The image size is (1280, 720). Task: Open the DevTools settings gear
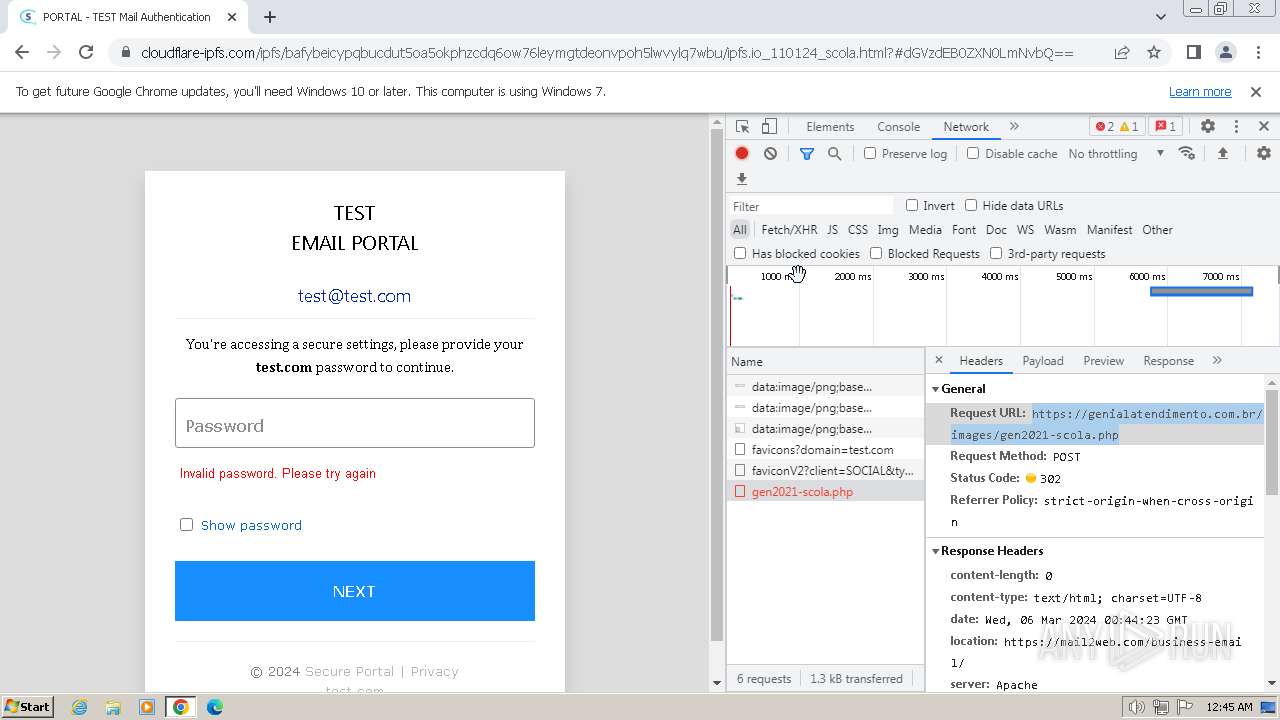point(1208,127)
